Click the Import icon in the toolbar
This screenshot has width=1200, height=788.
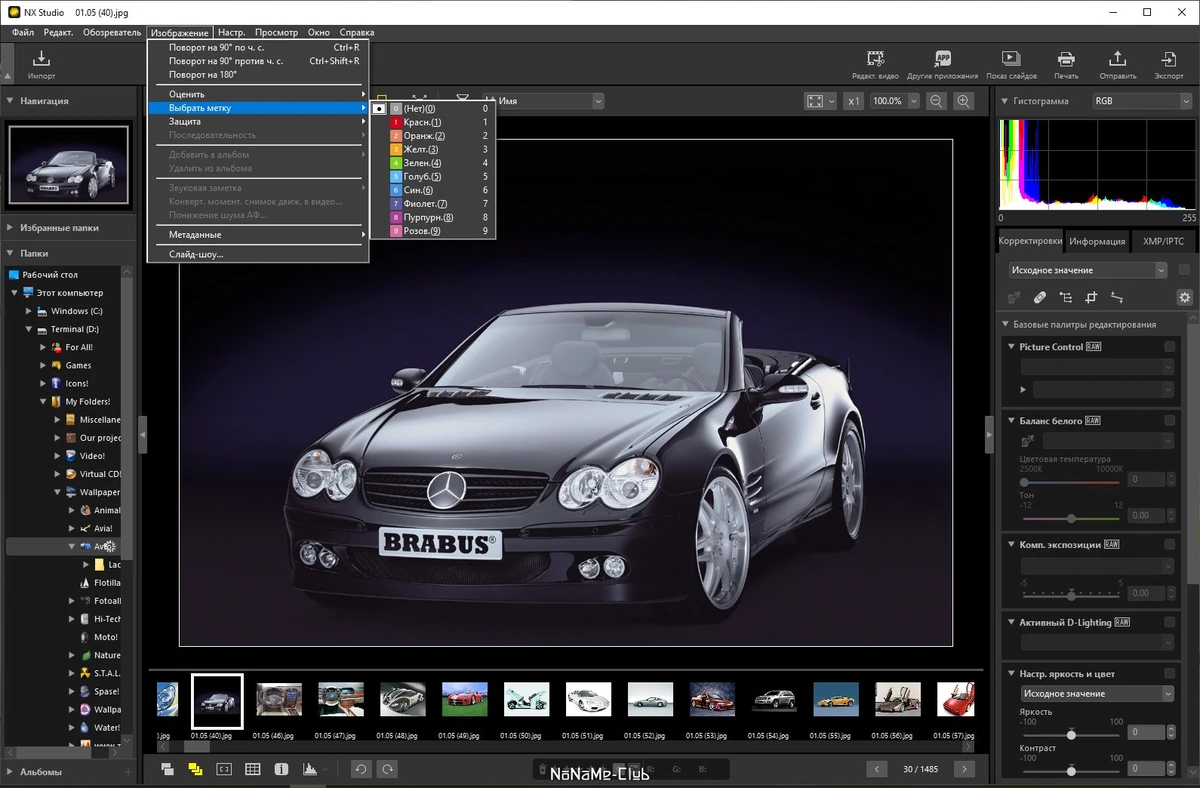(41, 60)
